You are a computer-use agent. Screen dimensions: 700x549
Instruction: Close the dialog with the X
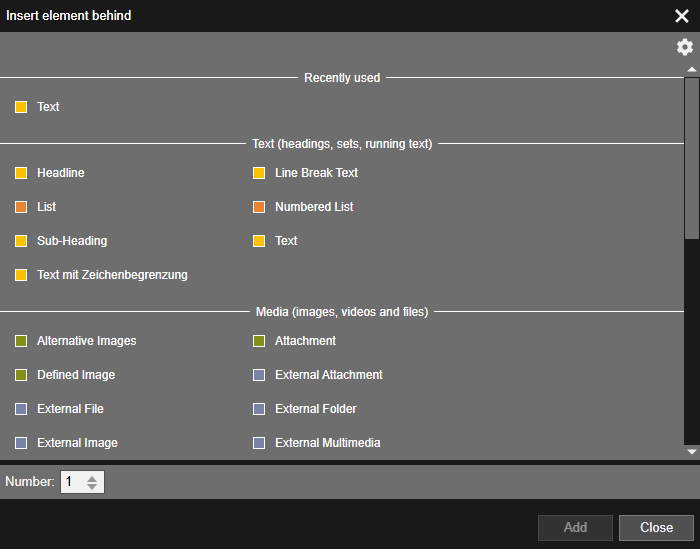[x=682, y=16]
